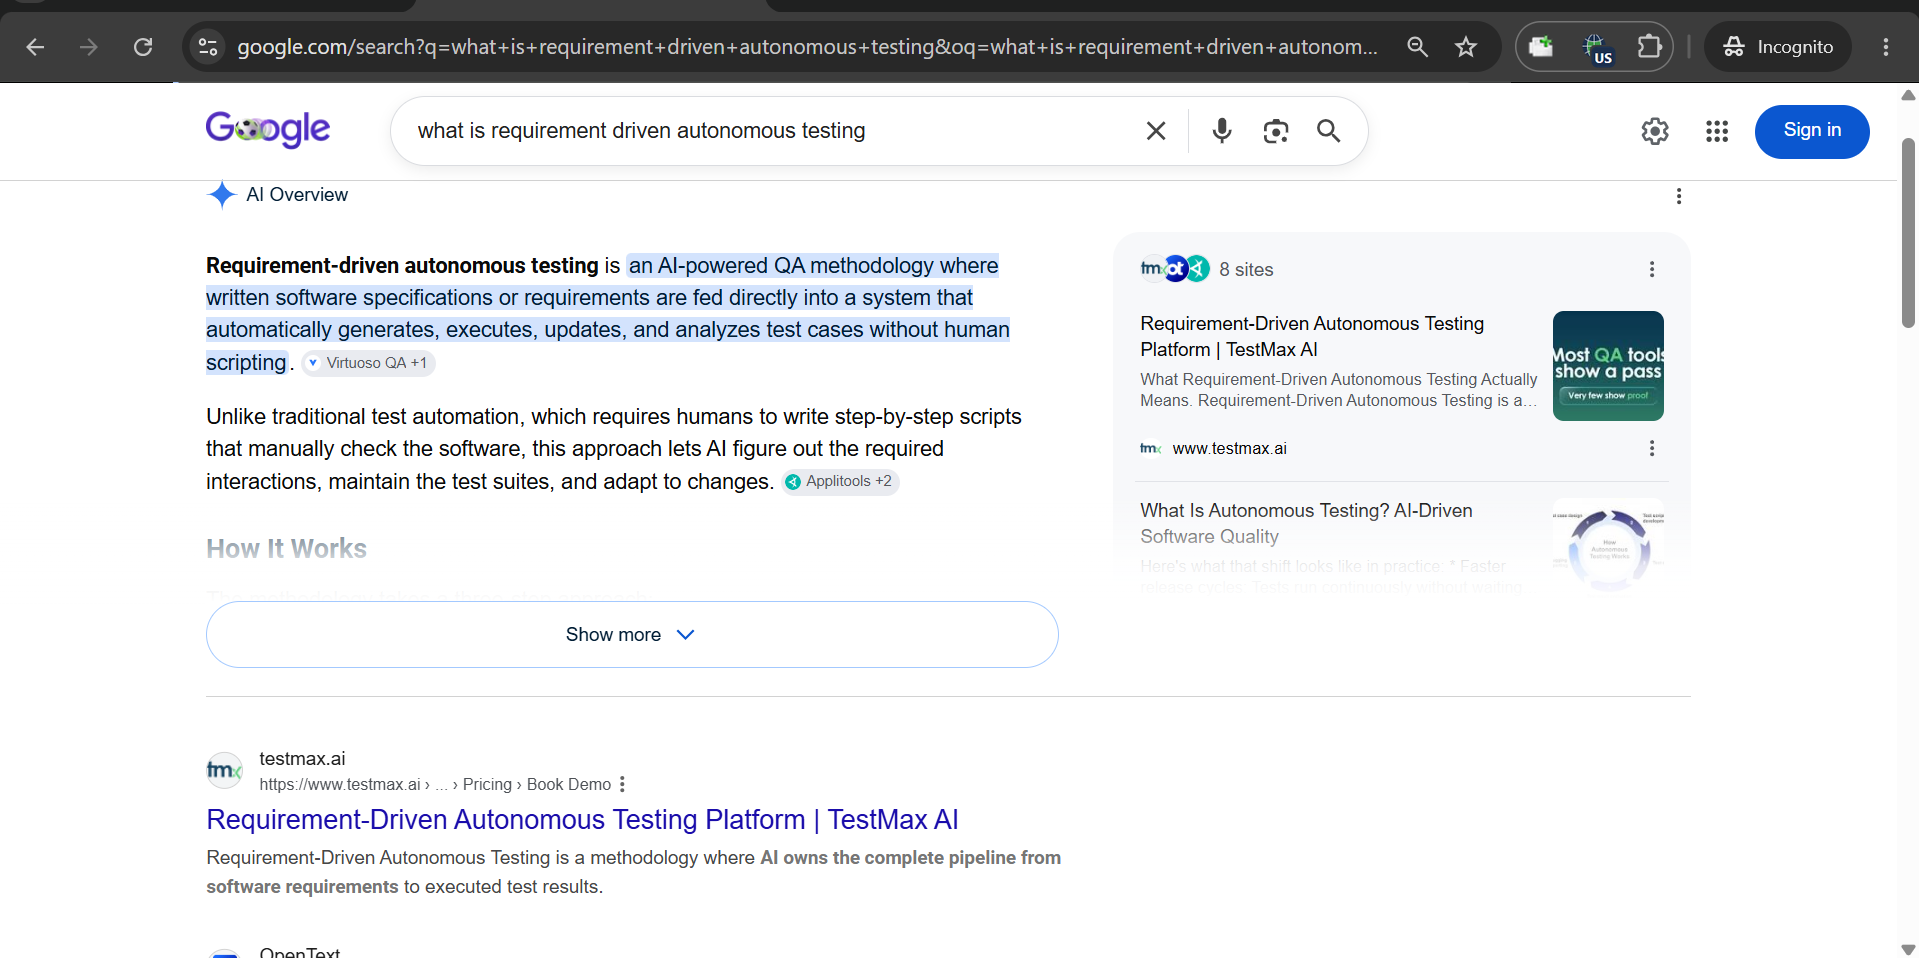
Task: Click the Sign in button
Action: tap(1812, 131)
